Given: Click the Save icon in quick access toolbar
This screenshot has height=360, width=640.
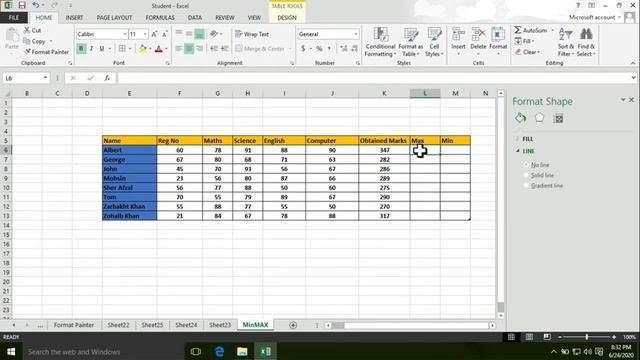Looking at the screenshot, I should pos(22,5).
